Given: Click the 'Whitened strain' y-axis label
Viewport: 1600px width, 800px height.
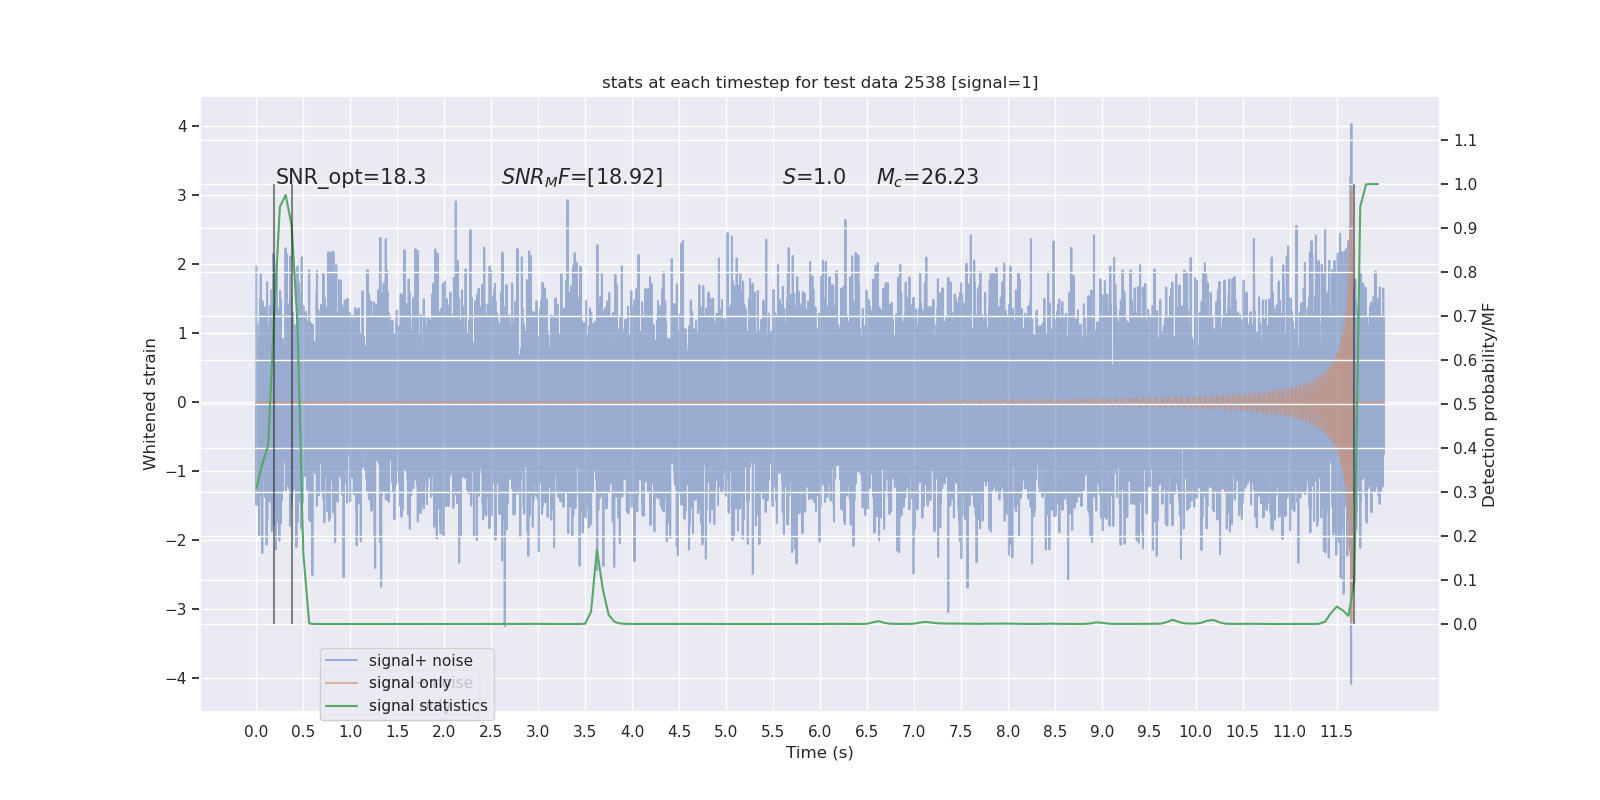Looking at the screenshot, I should point(150,404).
